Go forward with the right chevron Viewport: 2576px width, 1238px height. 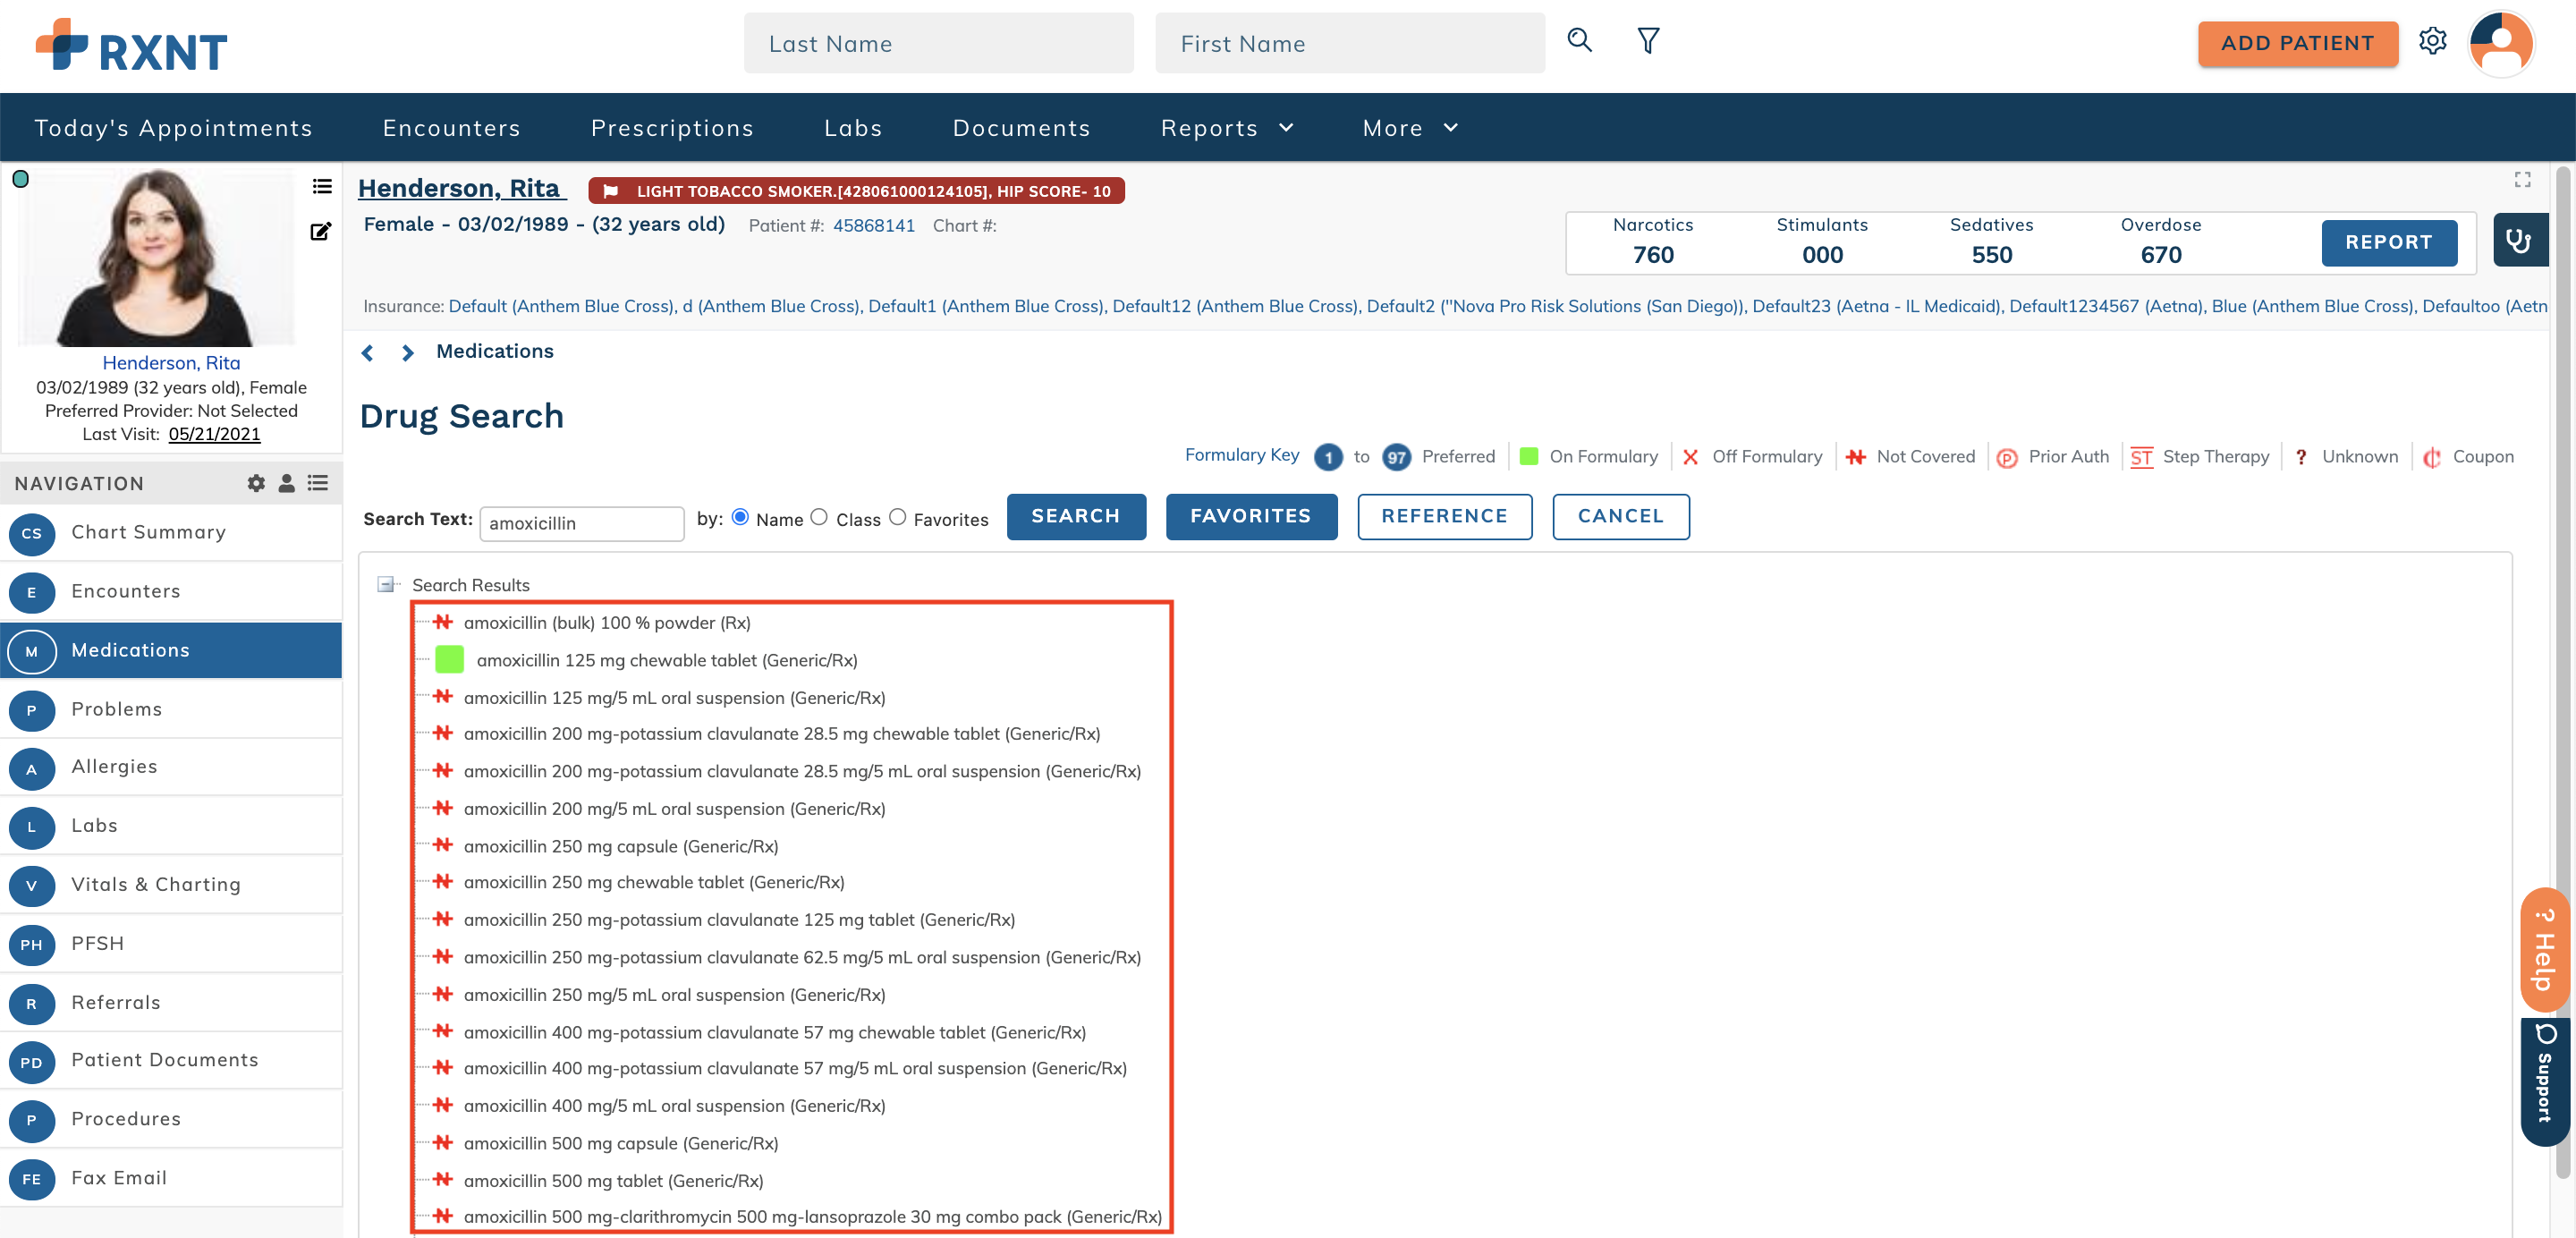click(x=407, y=352)
